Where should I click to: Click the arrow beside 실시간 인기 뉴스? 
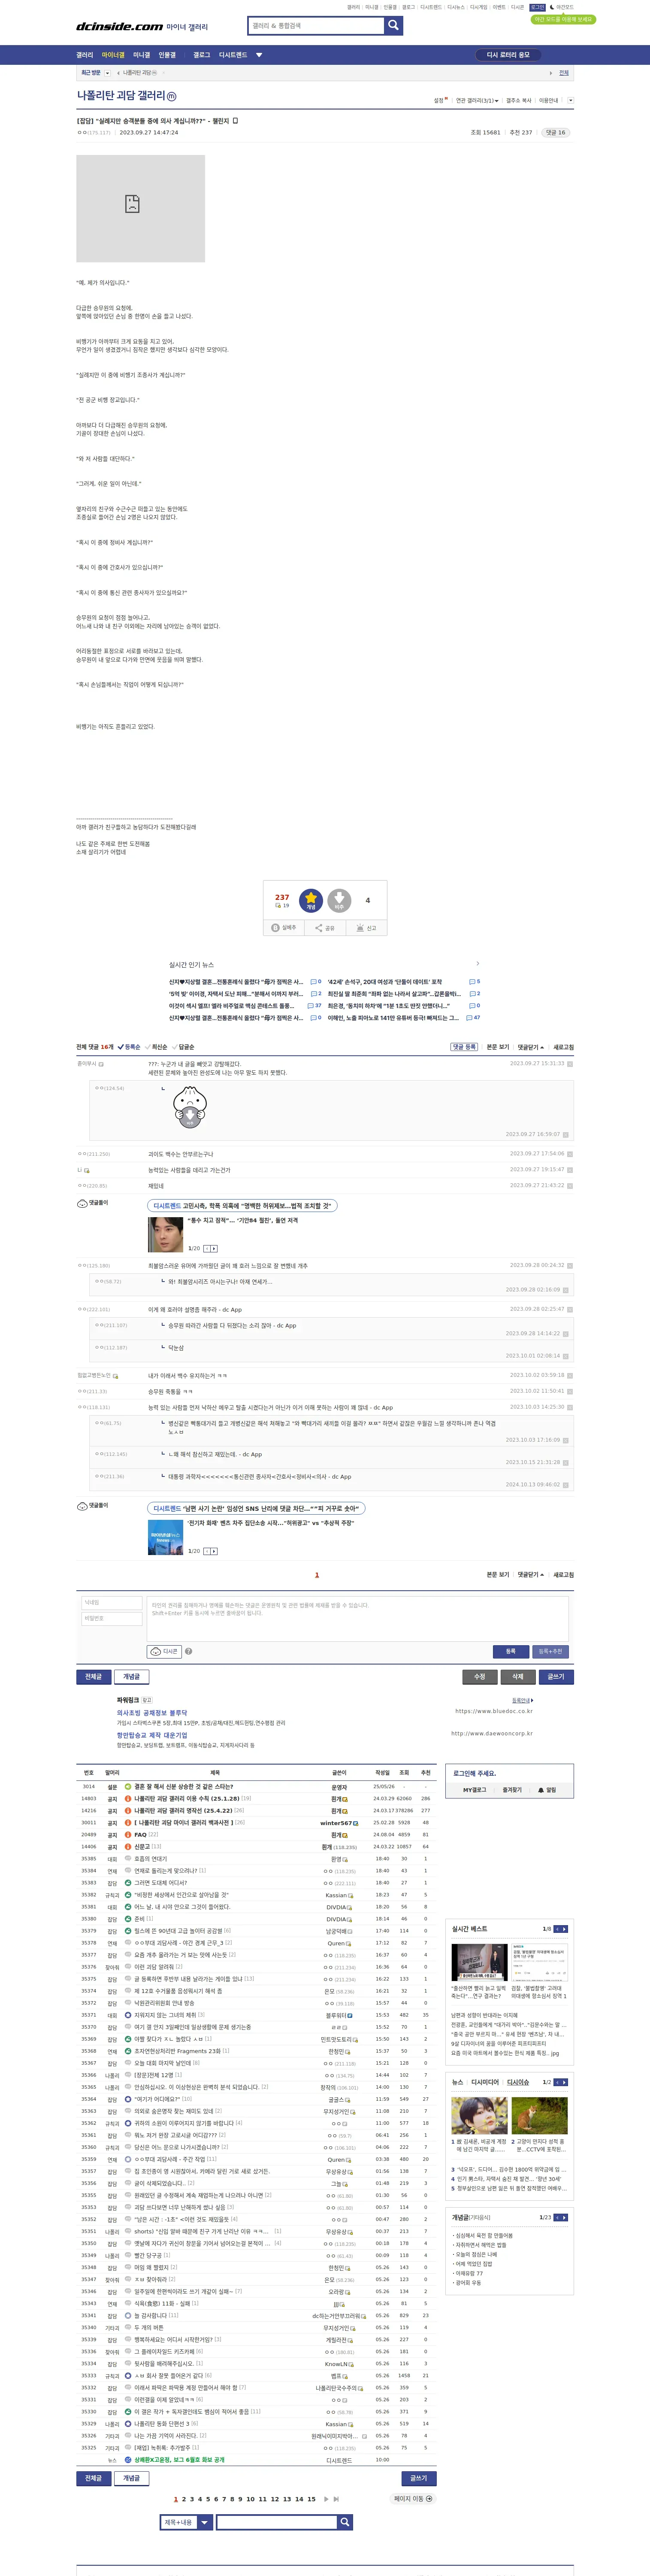pos(478,964)
